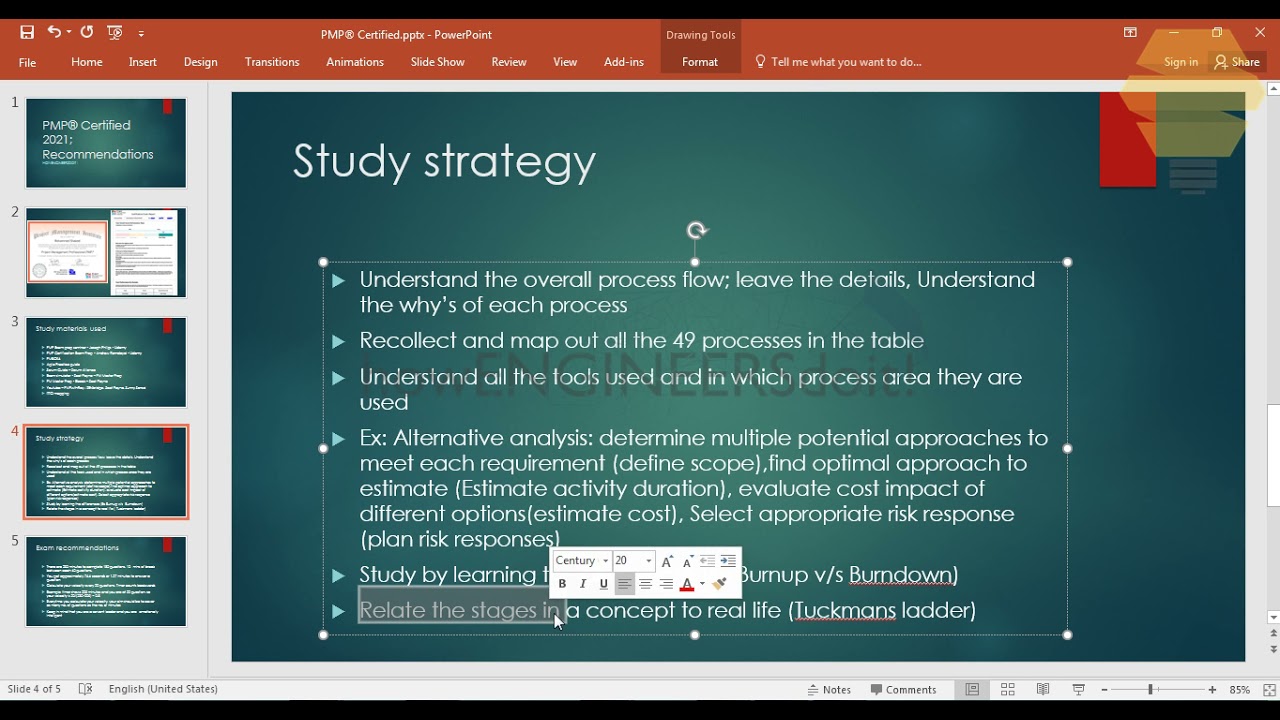
Task: Click Increase List Level icon
Action: [x=728, y=561]
